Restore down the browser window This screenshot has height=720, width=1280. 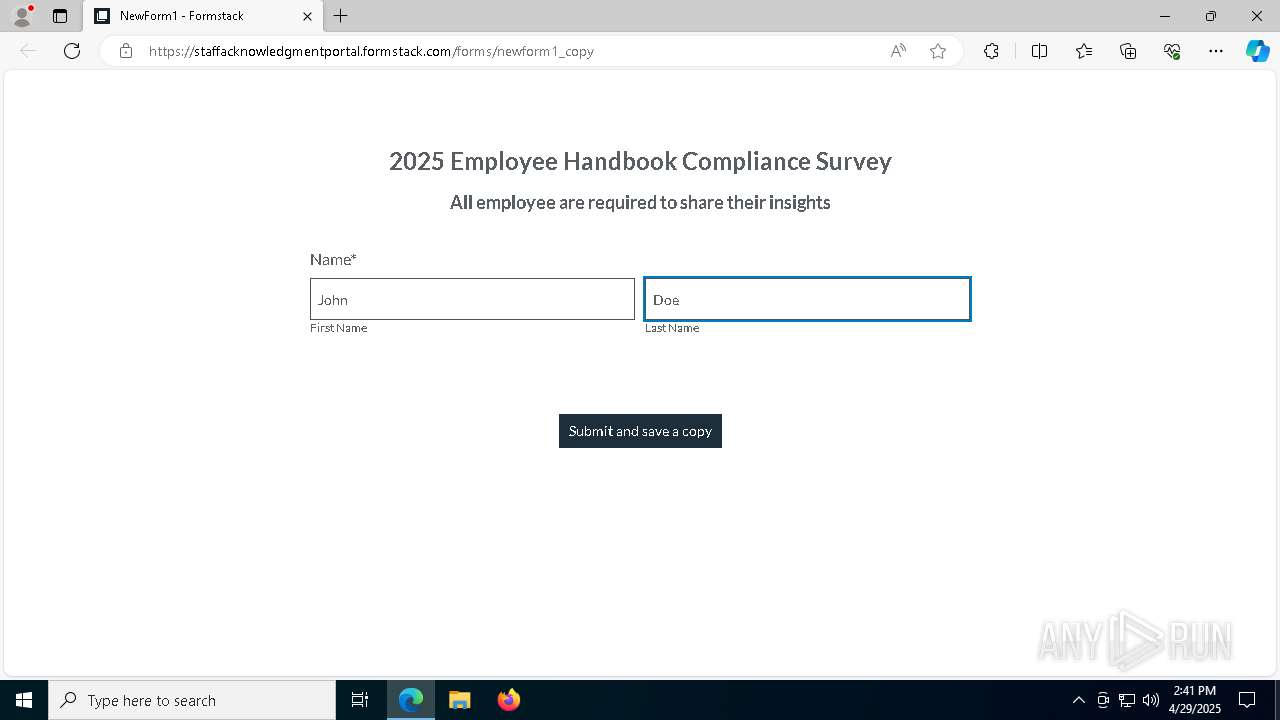1211,16
